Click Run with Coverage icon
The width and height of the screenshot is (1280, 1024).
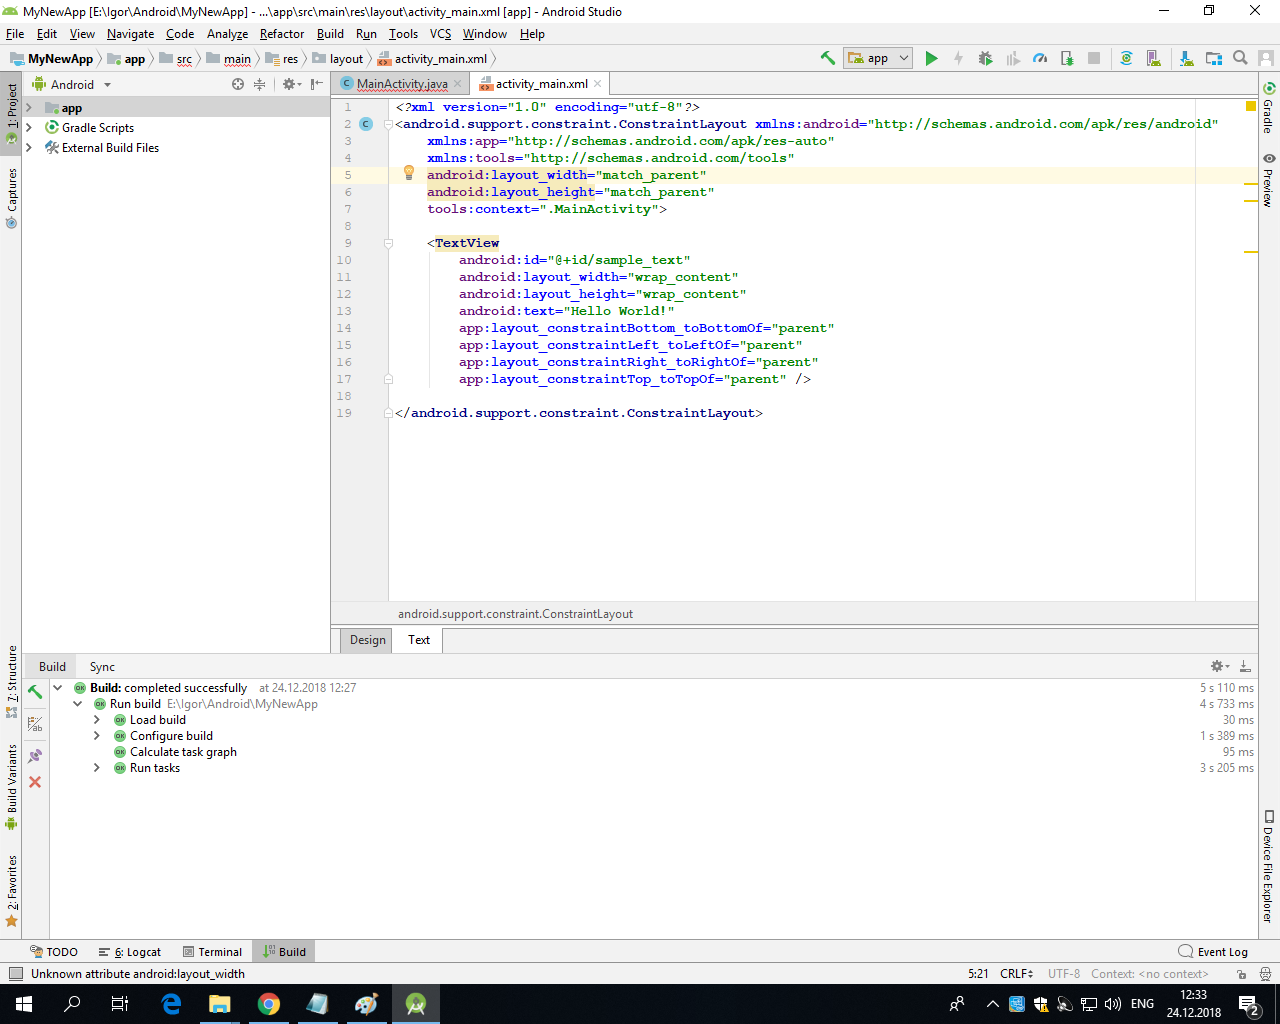[1013, 58]
